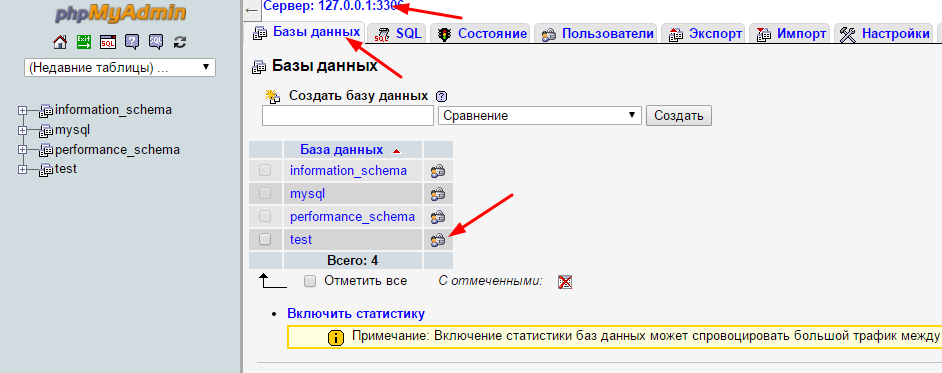Image resolution: width=942 pixels, height=373 pixels.
Task: Open the SQL query window icon
Action: click(x=108, y=42)
